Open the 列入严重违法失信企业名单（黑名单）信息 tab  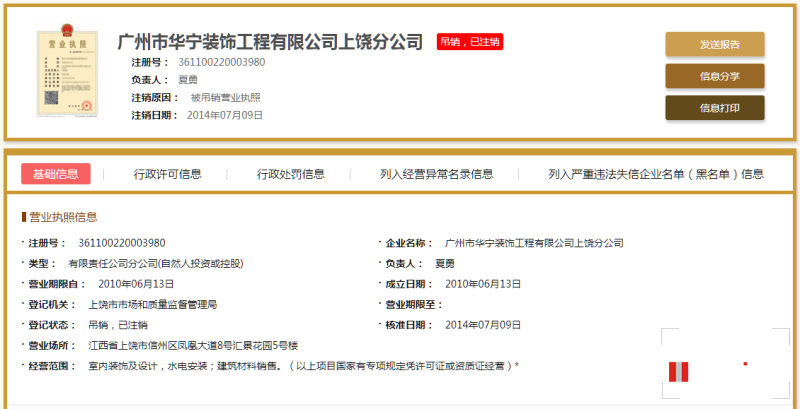656,174
